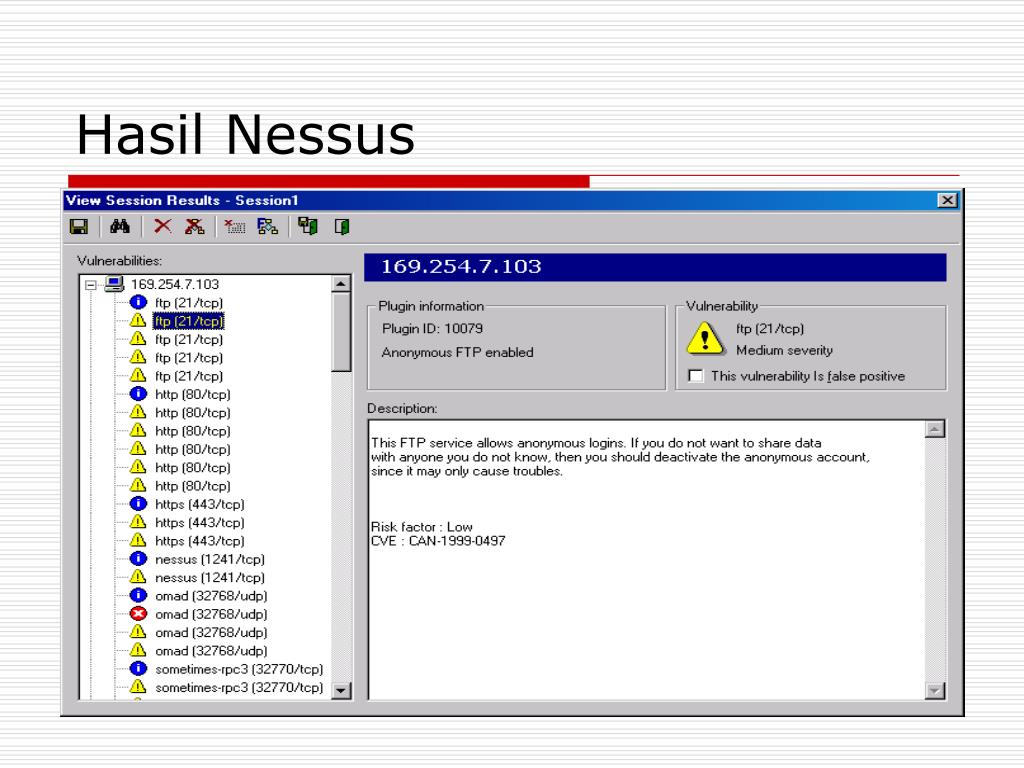Collapse the 169.254.7.103 host tree node
Screen dimensions: 1024x768
[91, 285]
